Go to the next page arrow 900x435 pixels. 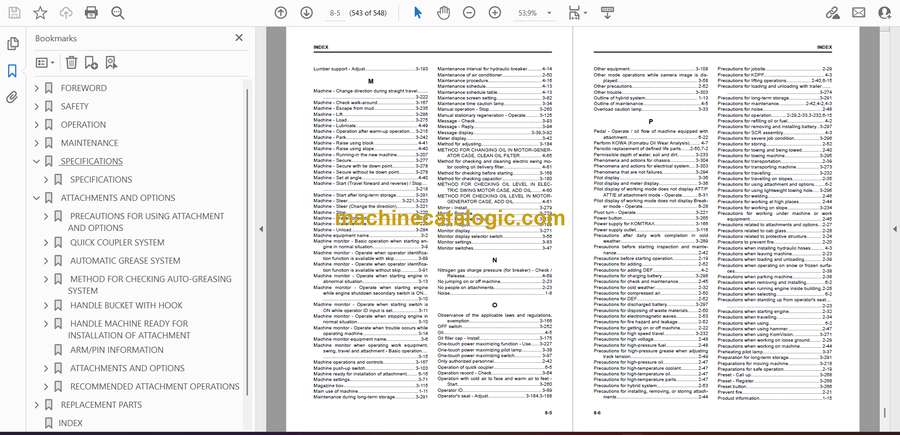(307, 13)
